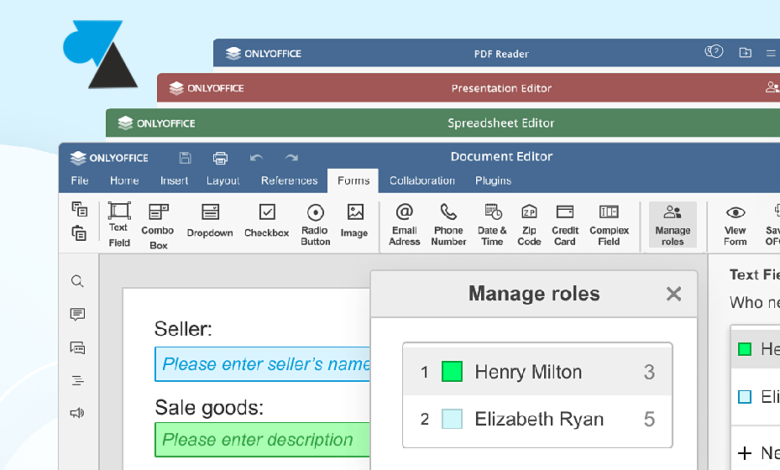Insert a Date & Time field

point(492,224)
